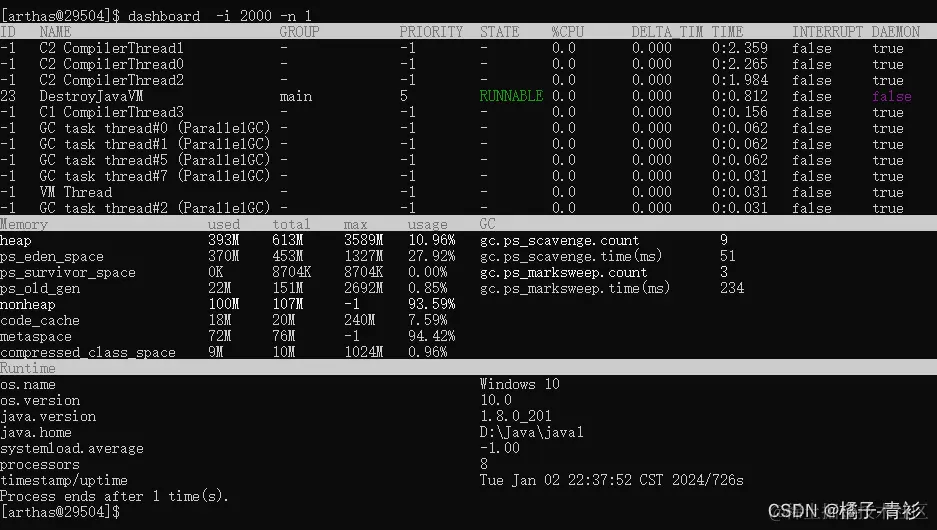
Task: Click the purple 'false' daemon value
Action: [x=892, y=96]
